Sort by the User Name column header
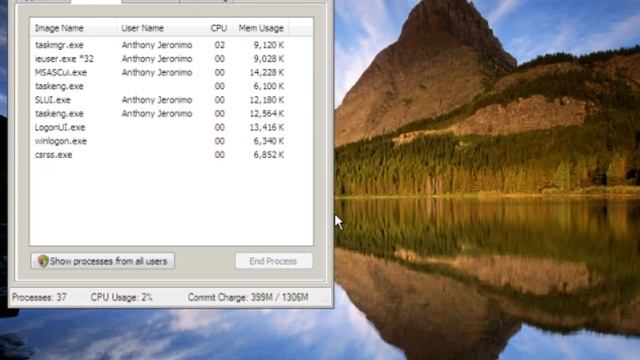The image size is (640, 360). [160, 28]
